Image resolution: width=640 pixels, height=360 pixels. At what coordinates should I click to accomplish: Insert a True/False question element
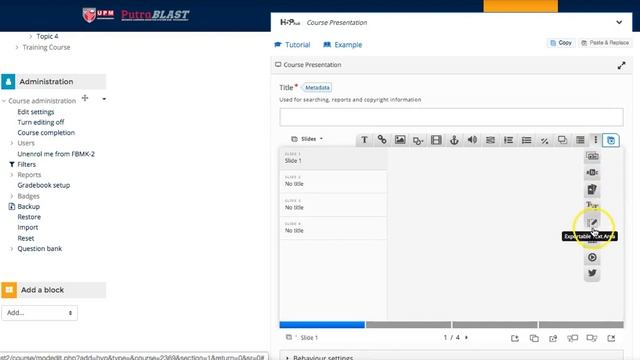coord(544,140)
